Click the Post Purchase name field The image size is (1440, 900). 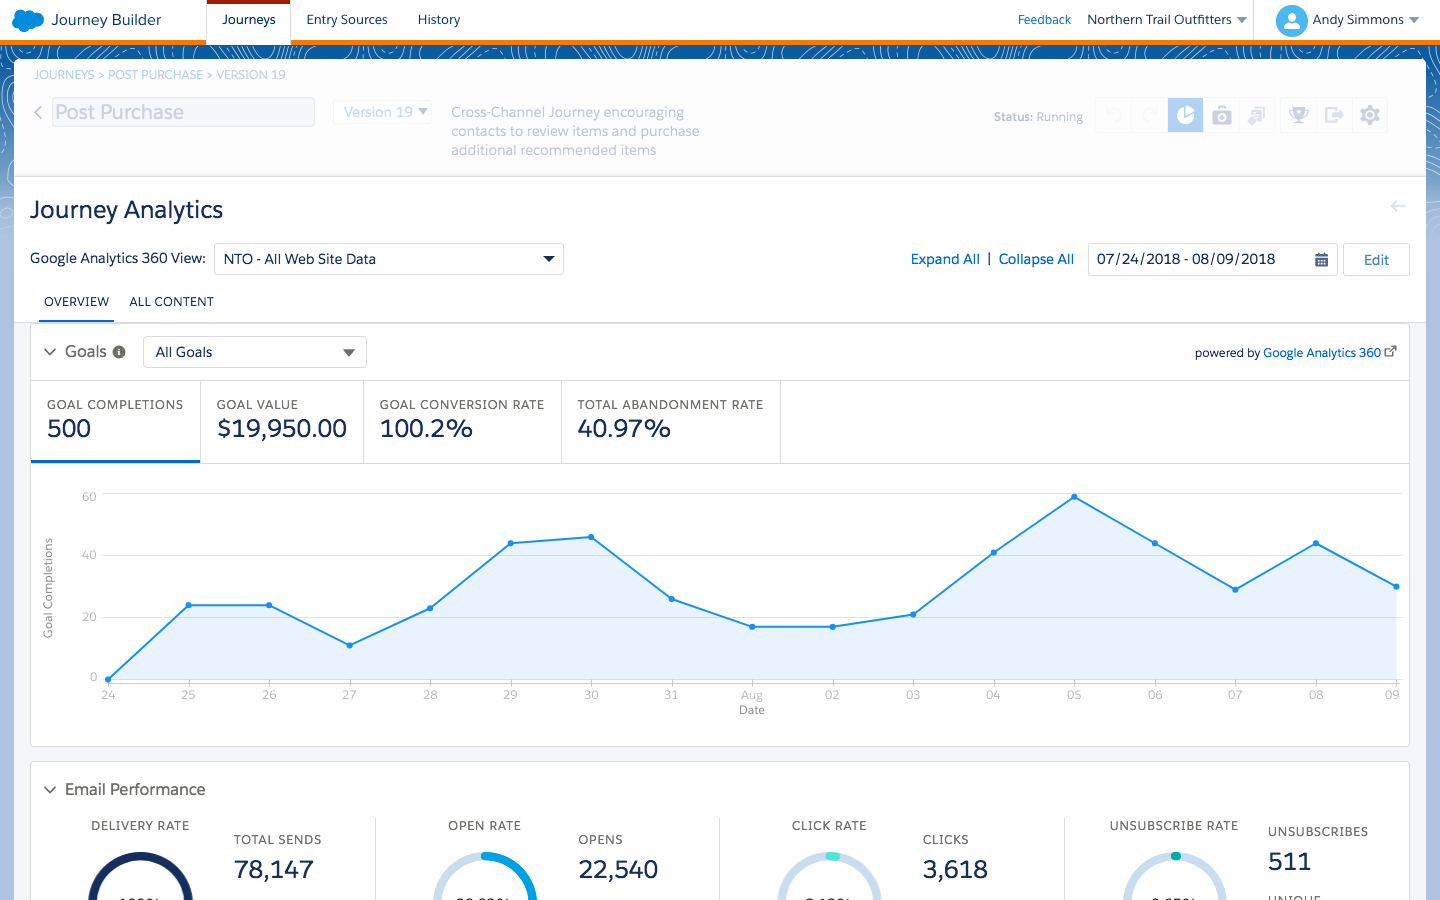[x=183, y=112]
